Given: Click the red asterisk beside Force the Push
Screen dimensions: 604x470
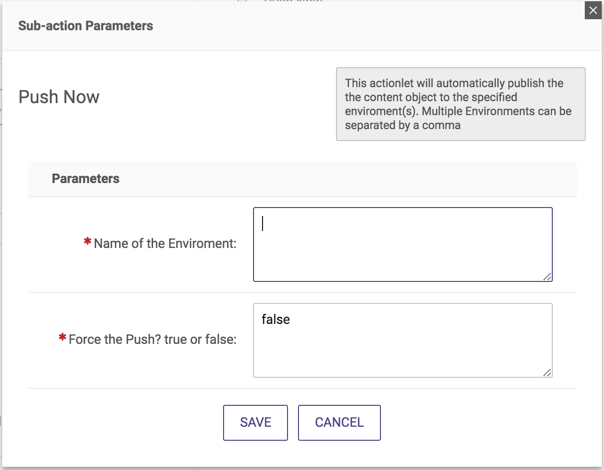Looking at the screenshot, I should click(x=62, y=339).
